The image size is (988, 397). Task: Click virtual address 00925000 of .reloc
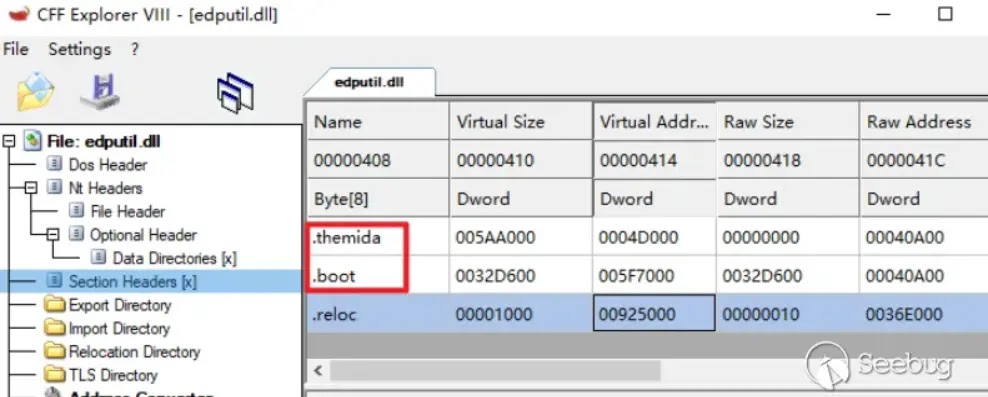point(654,313)
